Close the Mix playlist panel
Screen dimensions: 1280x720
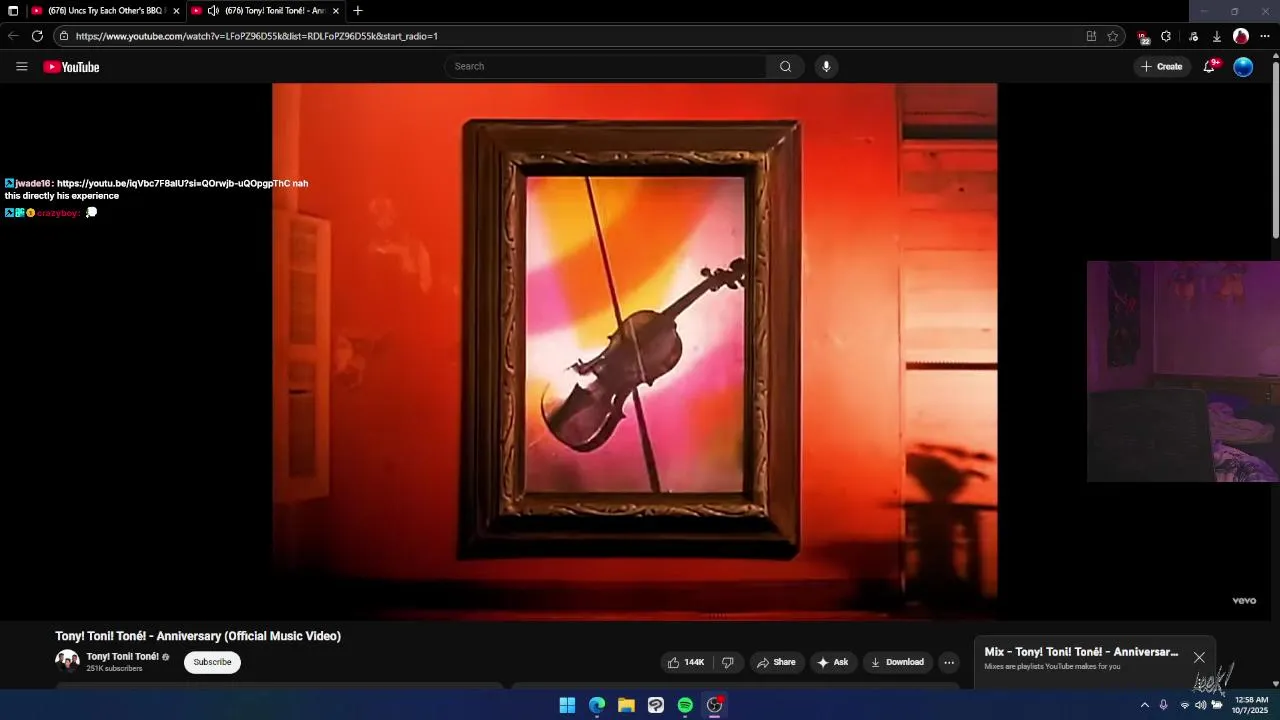point(1199,657)
